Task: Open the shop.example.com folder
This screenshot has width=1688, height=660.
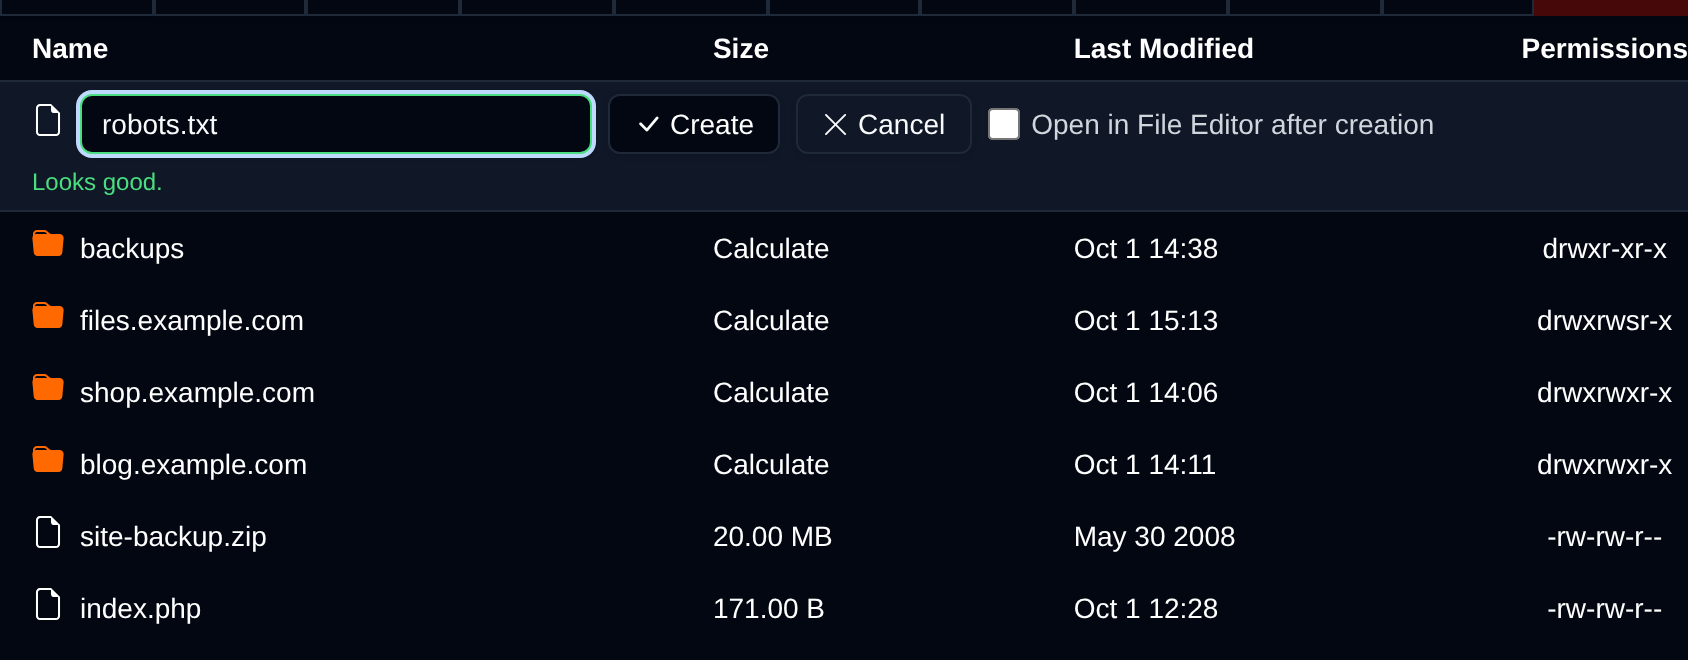Action: coord(197,393)
